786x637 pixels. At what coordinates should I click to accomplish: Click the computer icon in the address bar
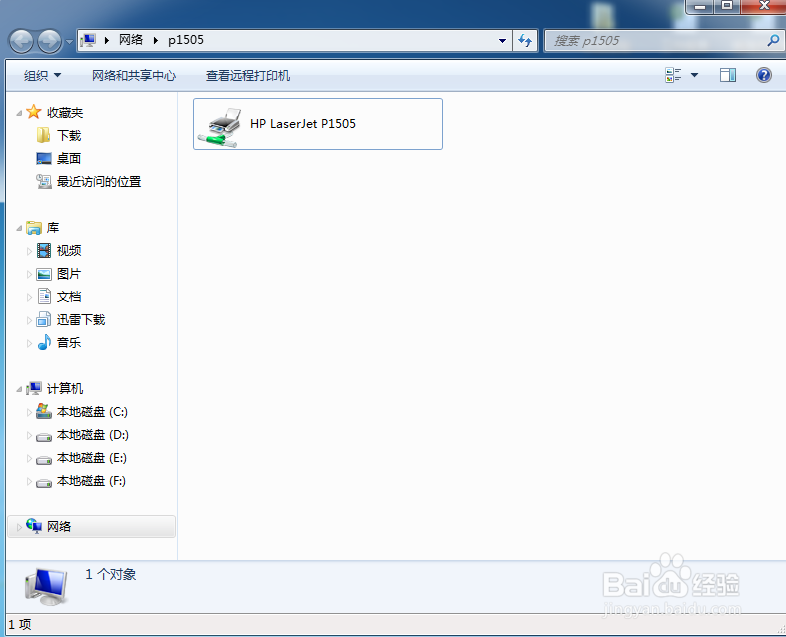pos(88,40)
